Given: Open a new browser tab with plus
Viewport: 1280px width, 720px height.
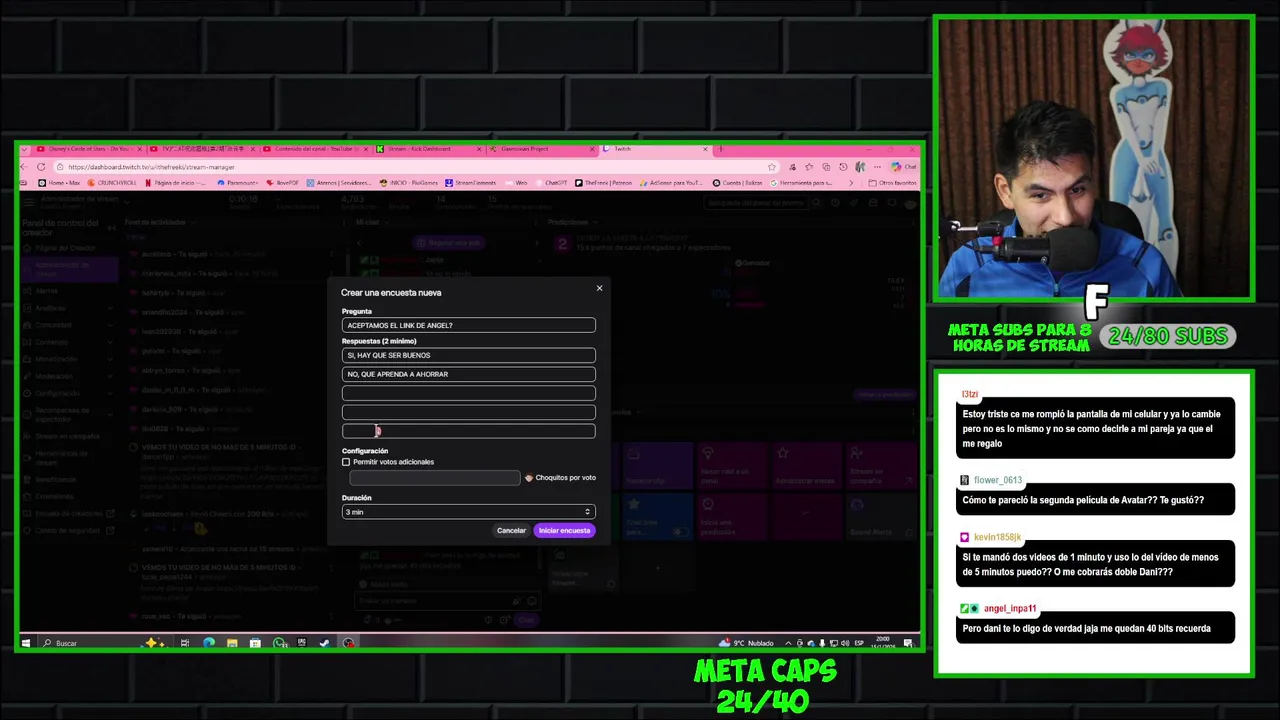Looking at the screenshot, I should coord(720,149).
